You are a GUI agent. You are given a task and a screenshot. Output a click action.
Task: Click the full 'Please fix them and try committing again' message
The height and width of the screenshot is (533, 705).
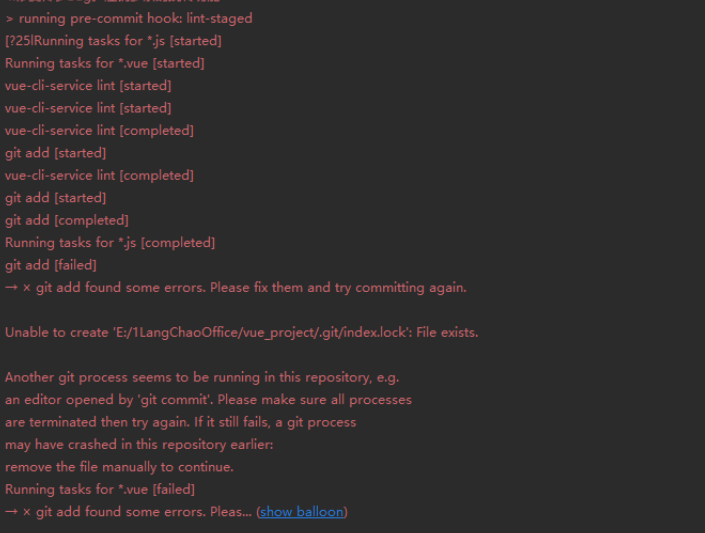pyautogui.click(x=236, y=288)
